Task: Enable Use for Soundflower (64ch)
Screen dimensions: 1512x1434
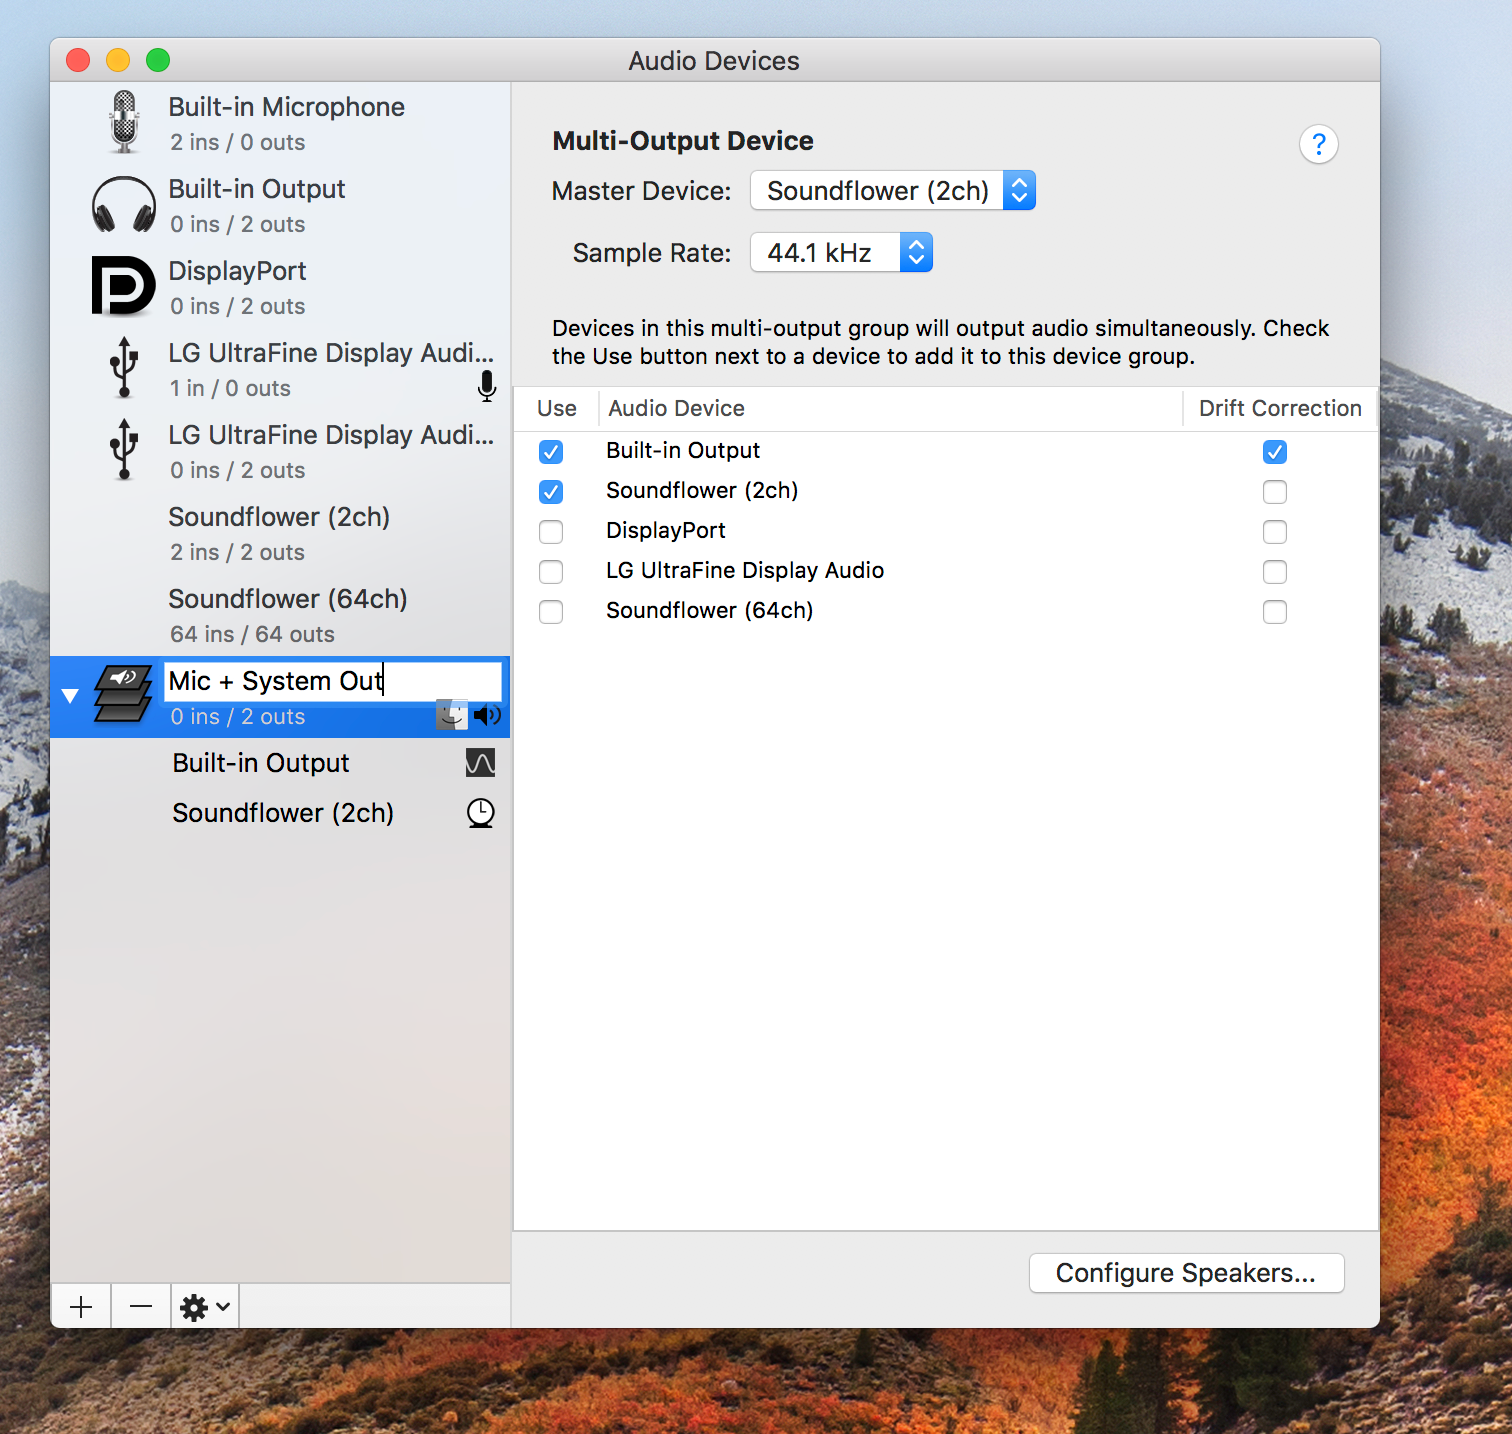Action: [551, 612]
